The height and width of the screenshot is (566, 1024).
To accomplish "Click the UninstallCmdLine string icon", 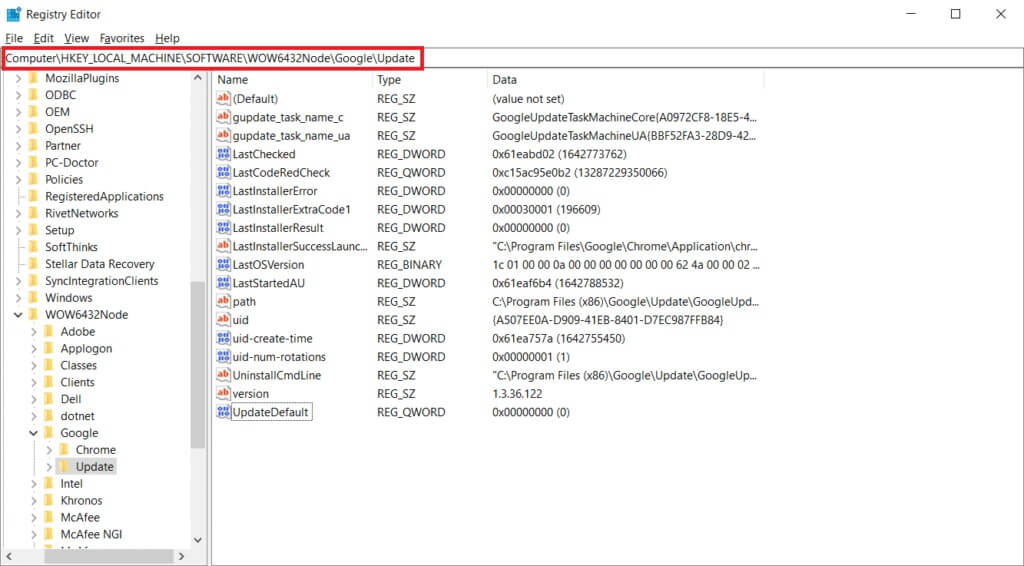I will [223, 375].
